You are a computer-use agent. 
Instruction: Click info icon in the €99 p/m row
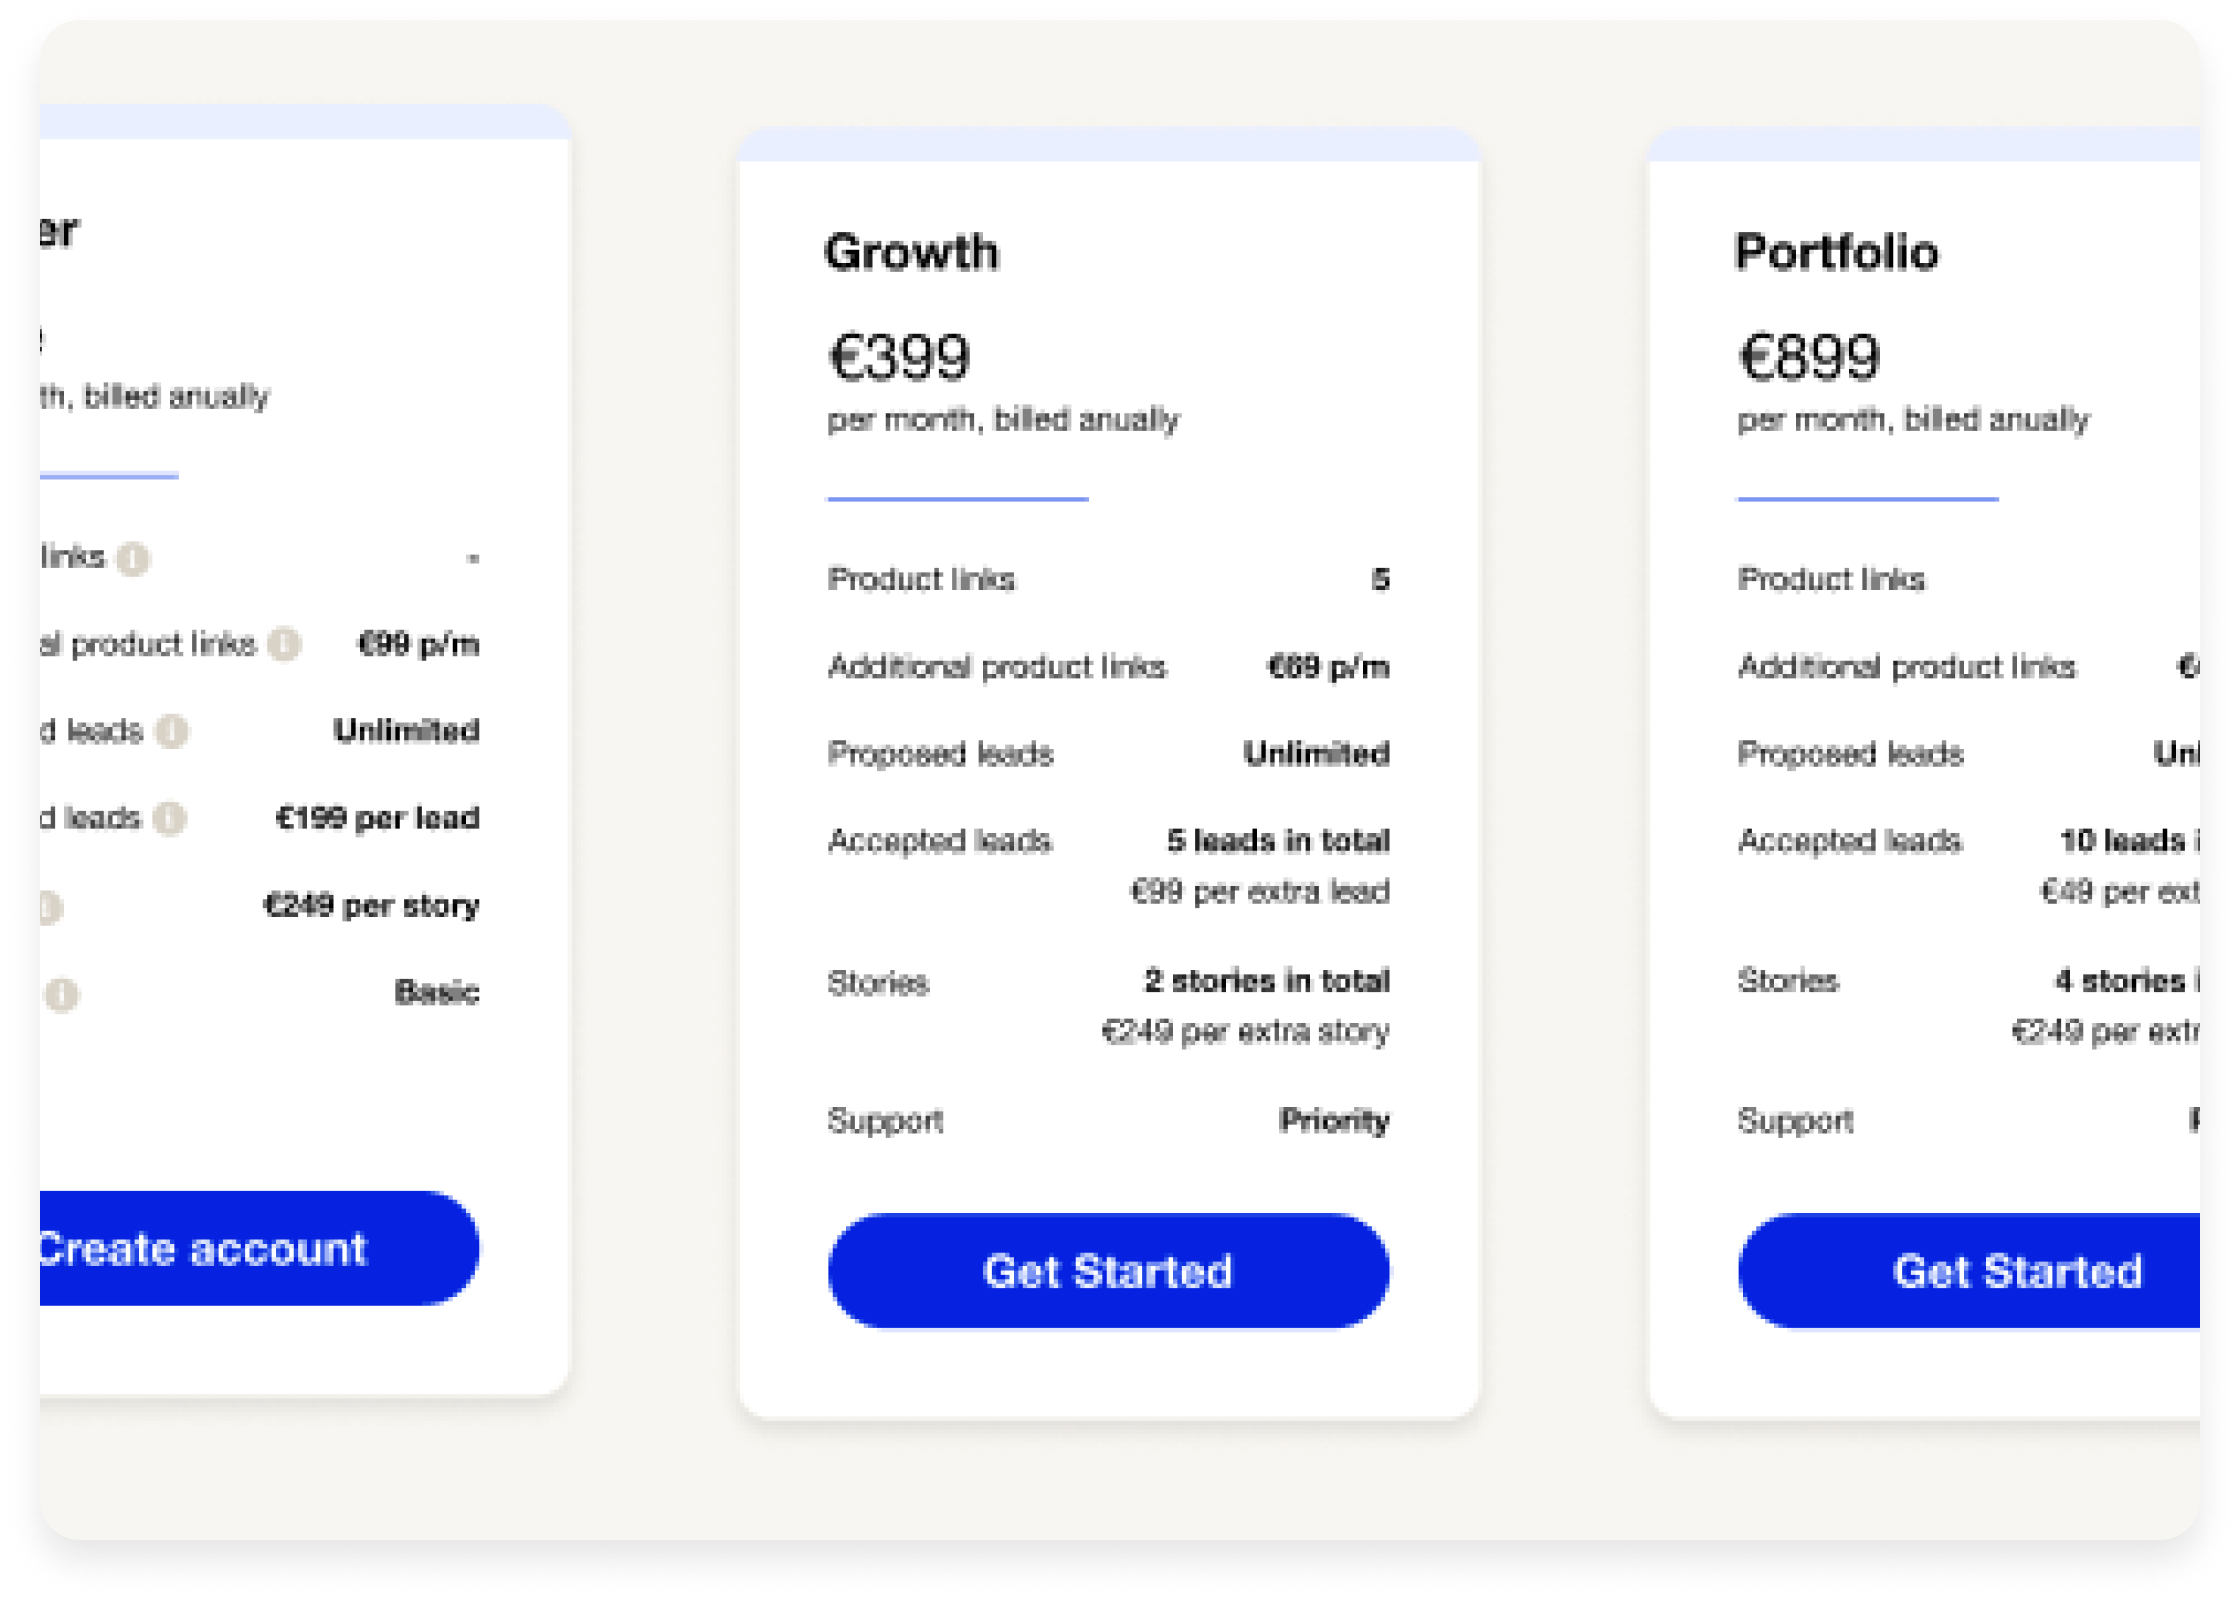click(x=284, y=644)
